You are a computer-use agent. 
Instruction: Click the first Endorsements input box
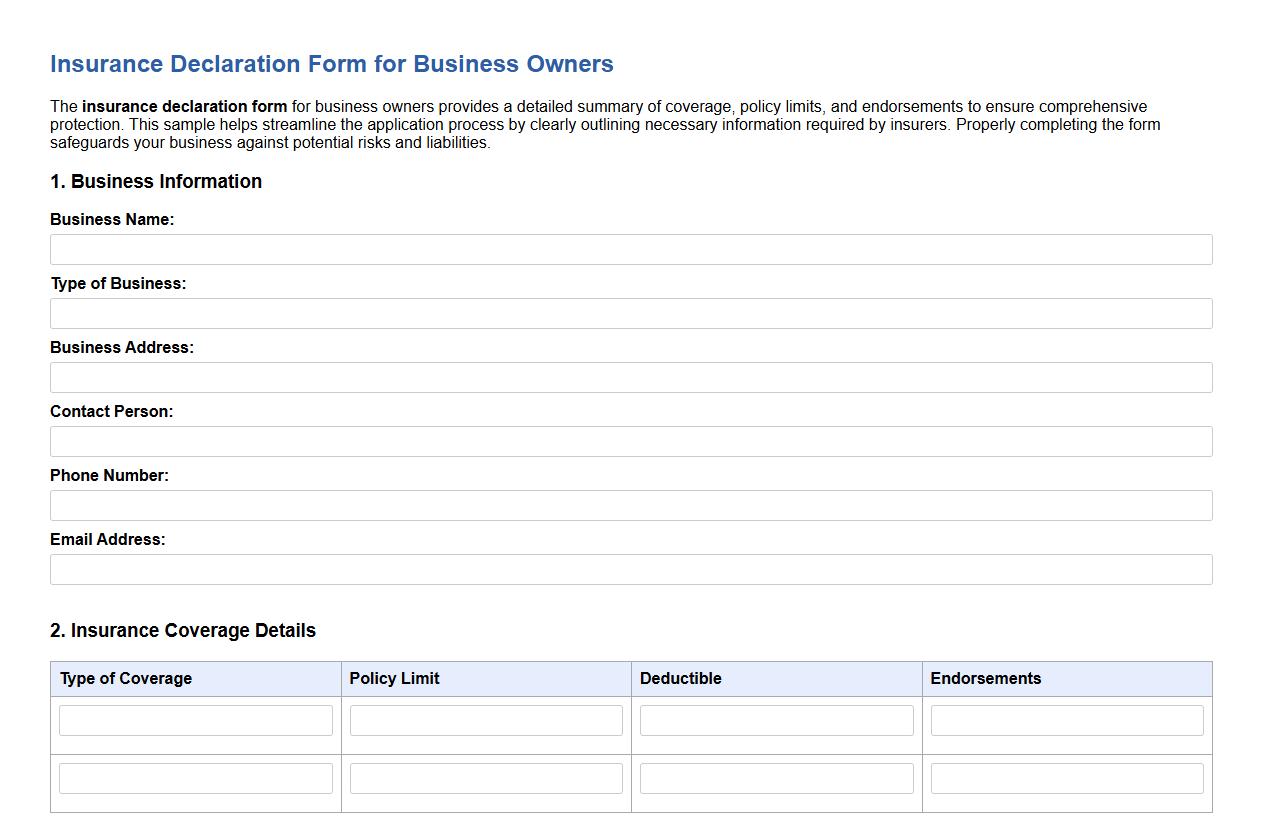[x=1066, y=720]
